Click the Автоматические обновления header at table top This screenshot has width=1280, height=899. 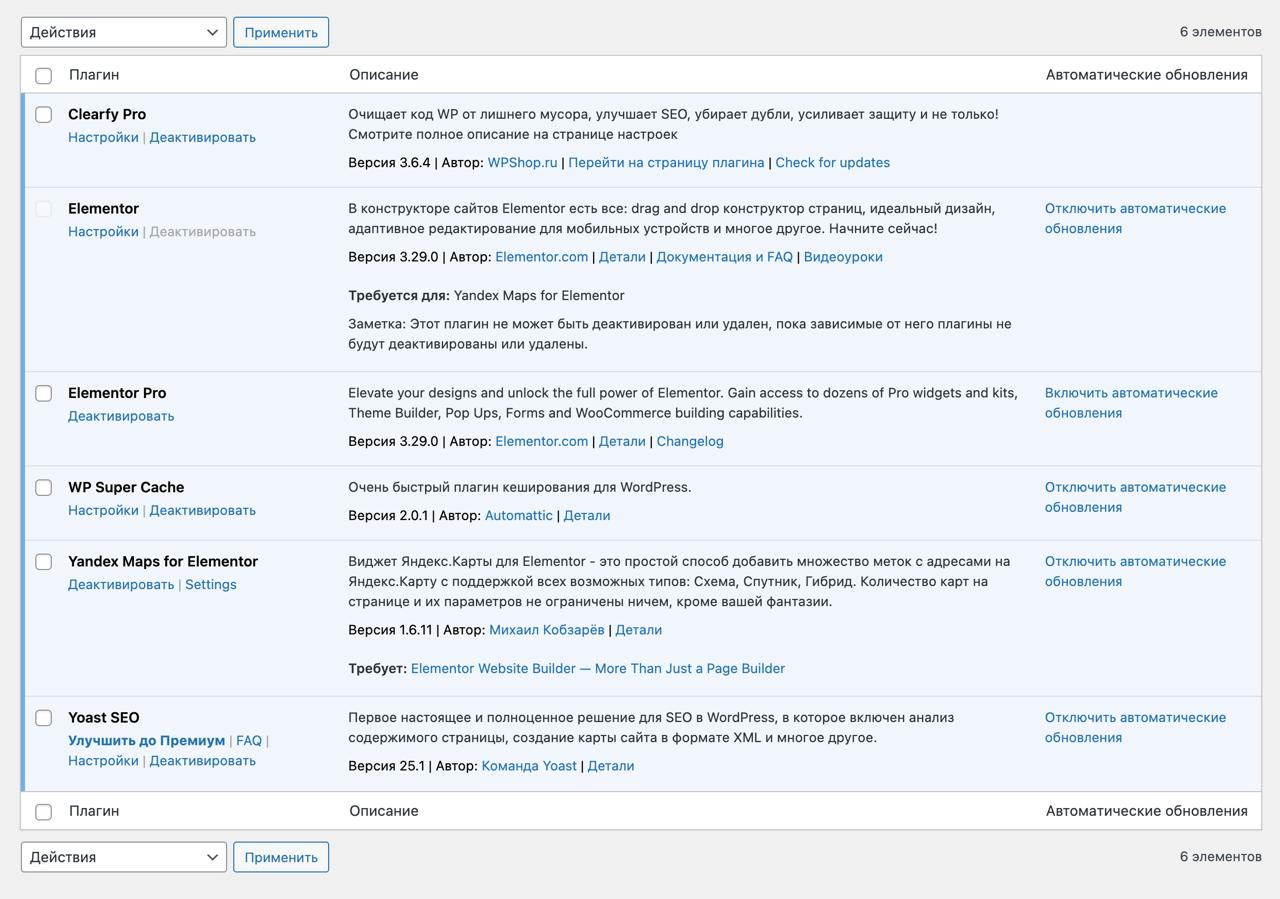pos(1146,75)
